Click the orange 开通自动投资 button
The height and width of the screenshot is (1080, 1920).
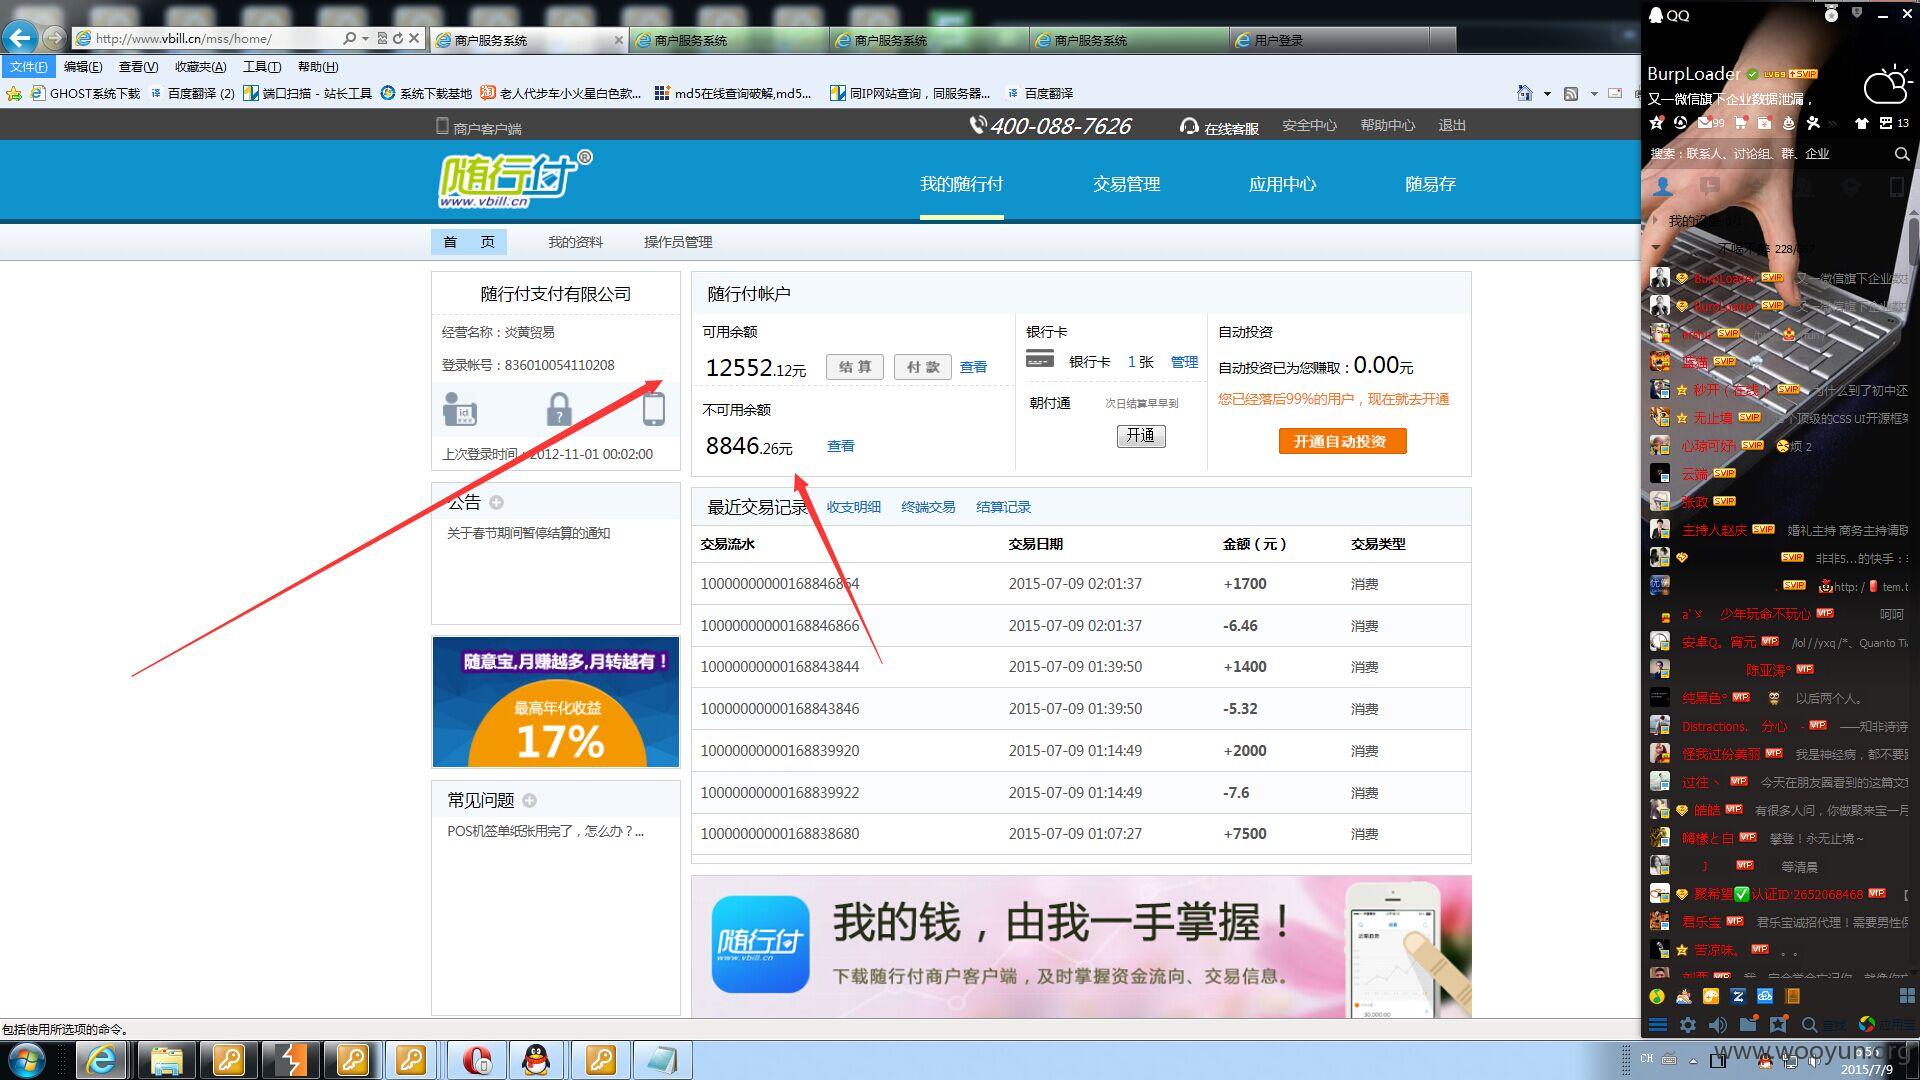(x=1342, y=441)
